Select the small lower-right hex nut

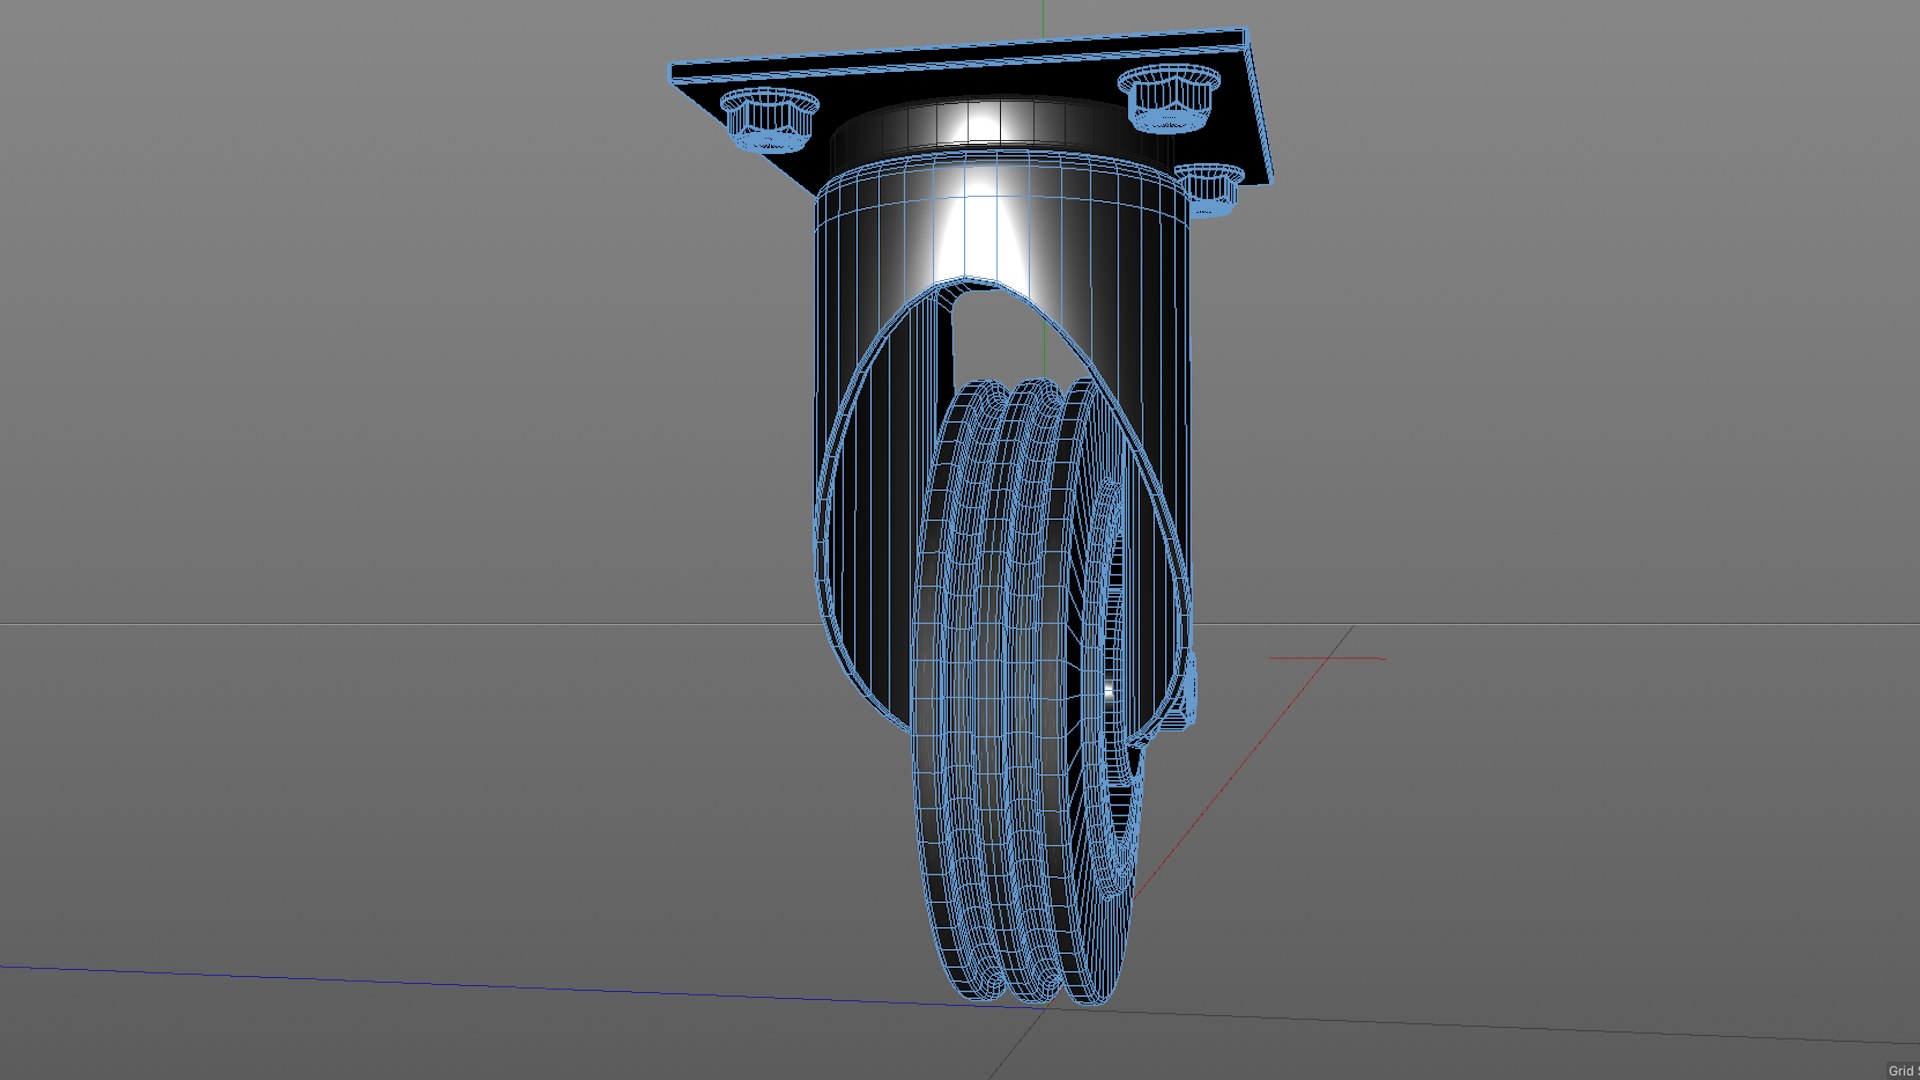(1210, 190)
